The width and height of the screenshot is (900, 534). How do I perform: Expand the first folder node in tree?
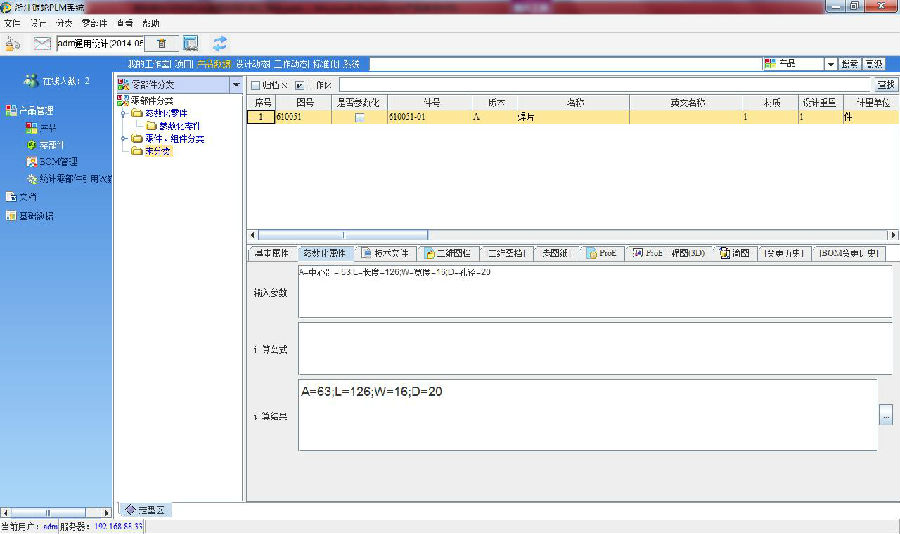coord(123,113)
